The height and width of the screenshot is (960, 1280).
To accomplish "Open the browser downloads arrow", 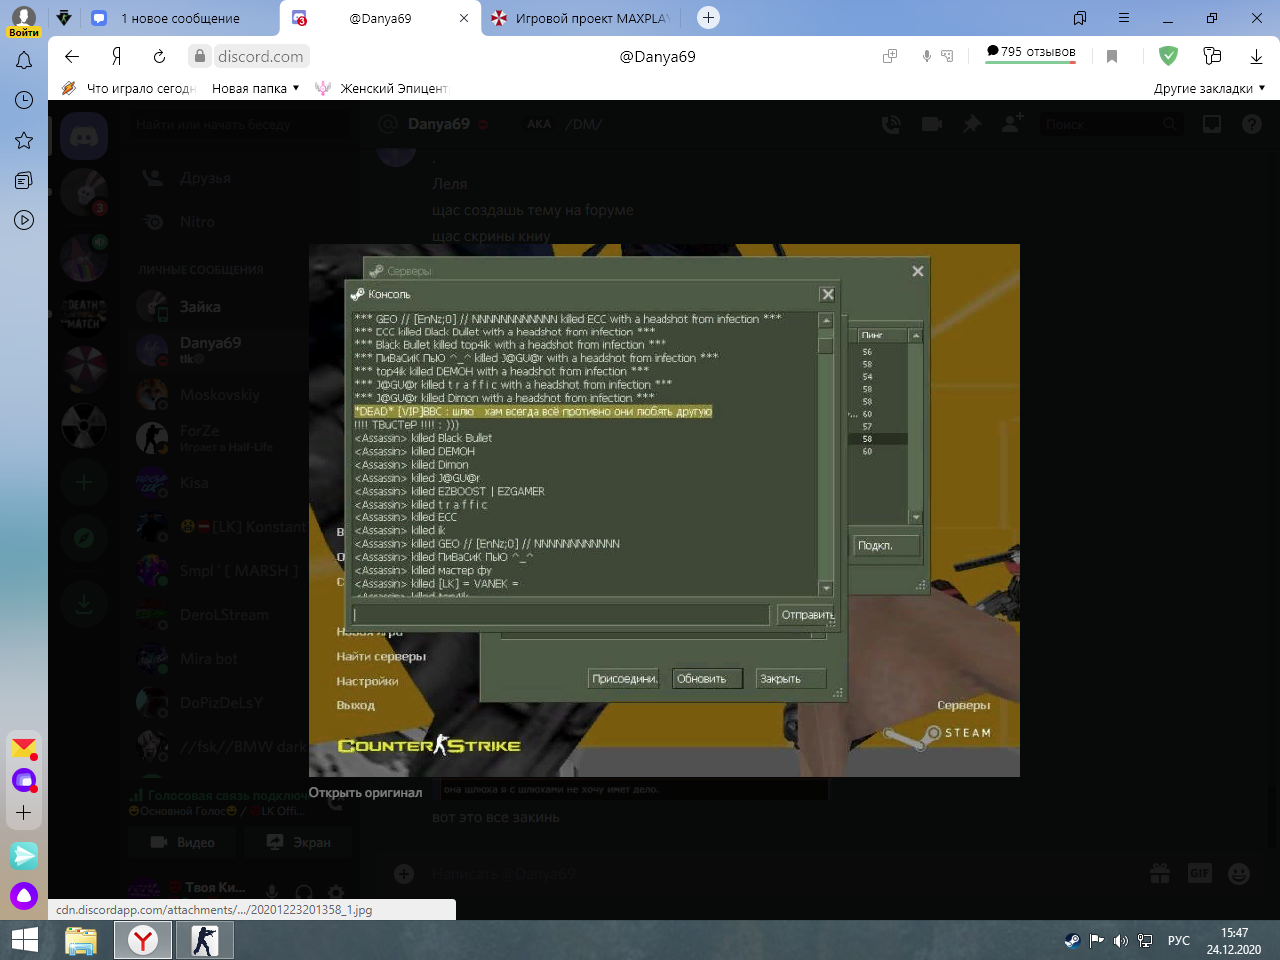I will [x=1256, y=56].
